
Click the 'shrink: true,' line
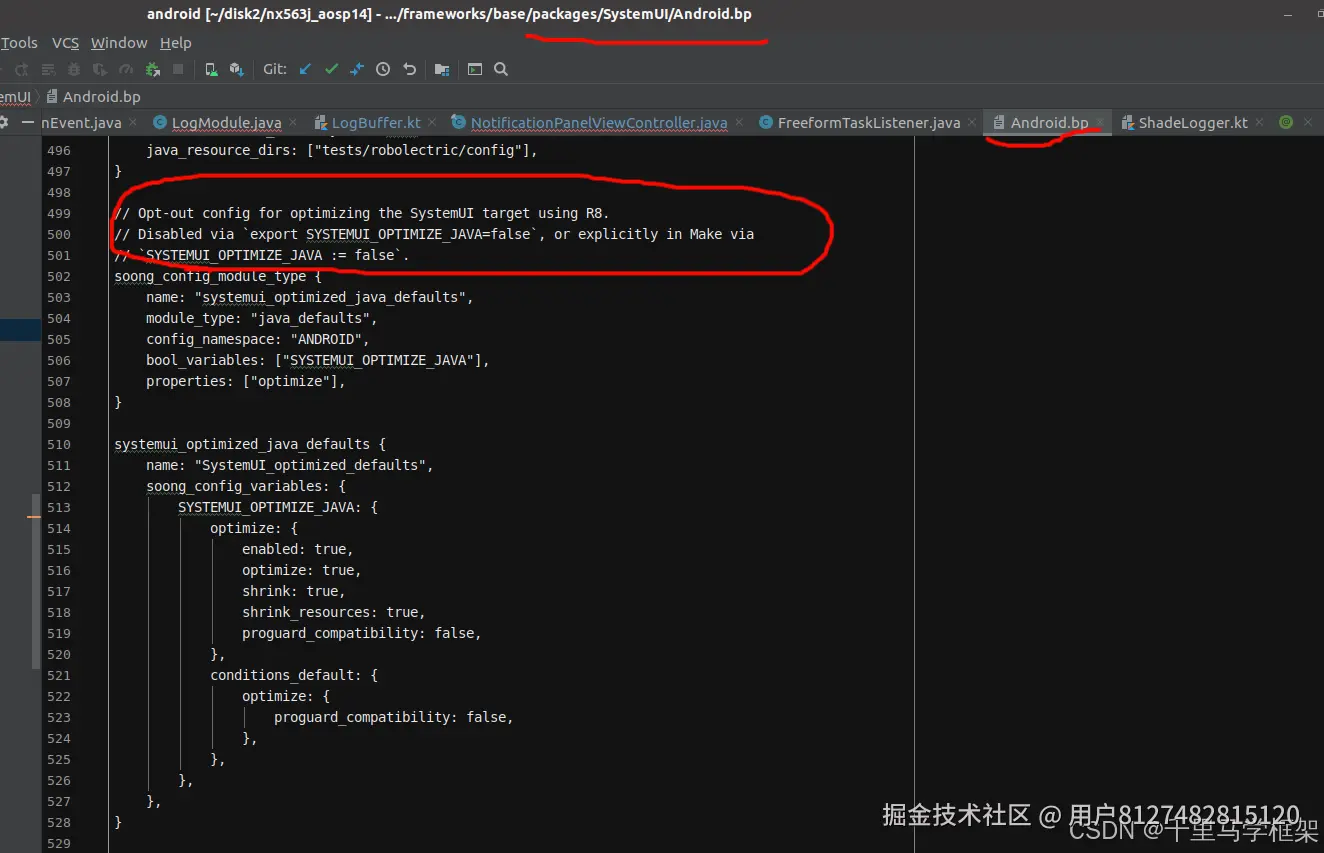[293, 591]
